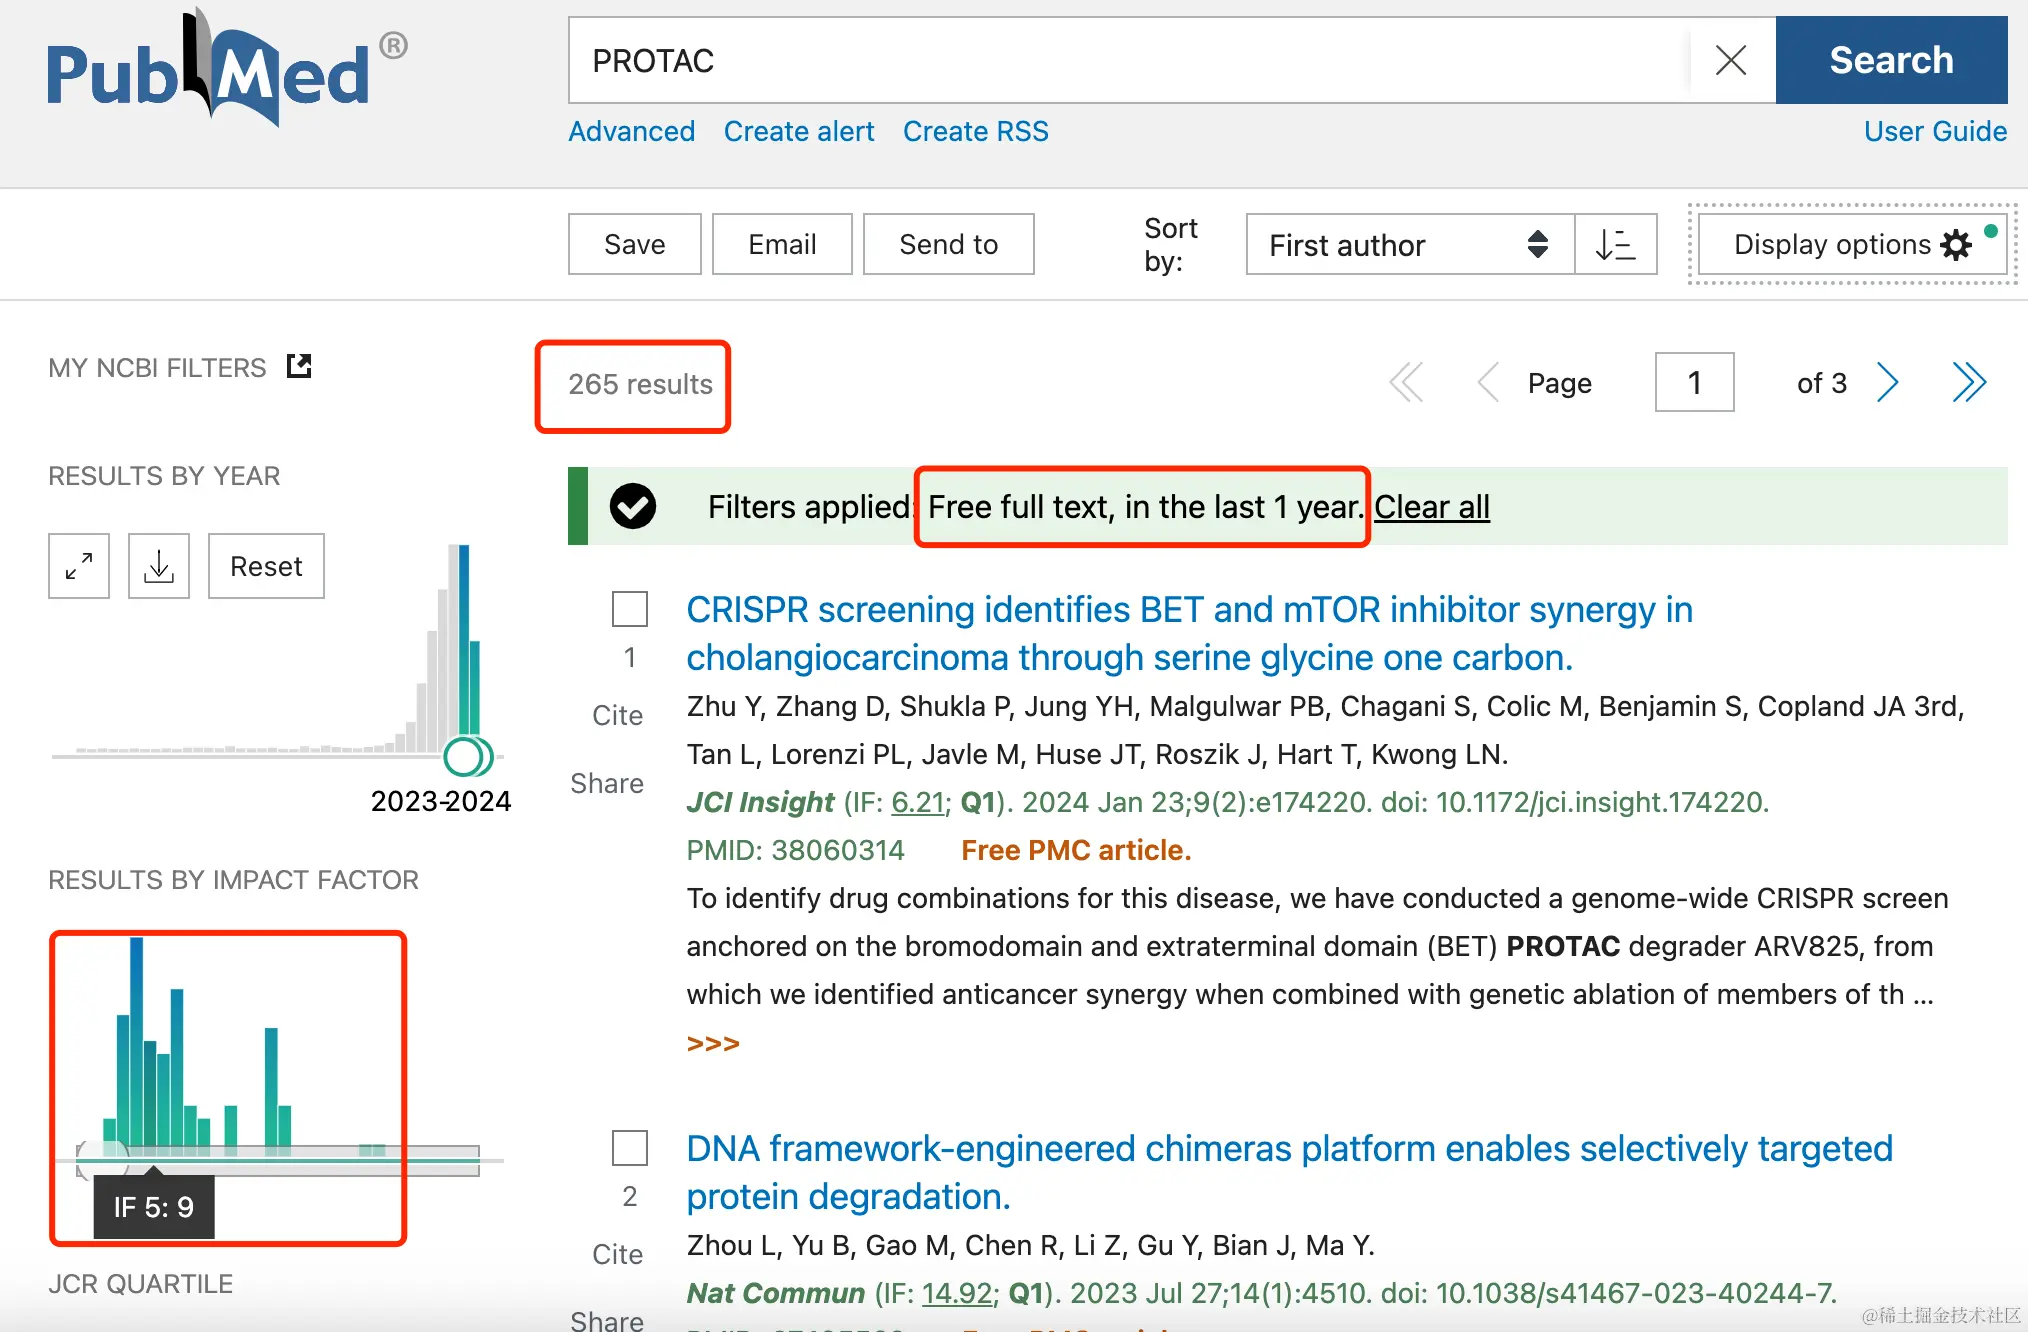The width and height of the screenshot is (2028, 1332).
Task: Clear the search box with X icon
Action: 1730,60
